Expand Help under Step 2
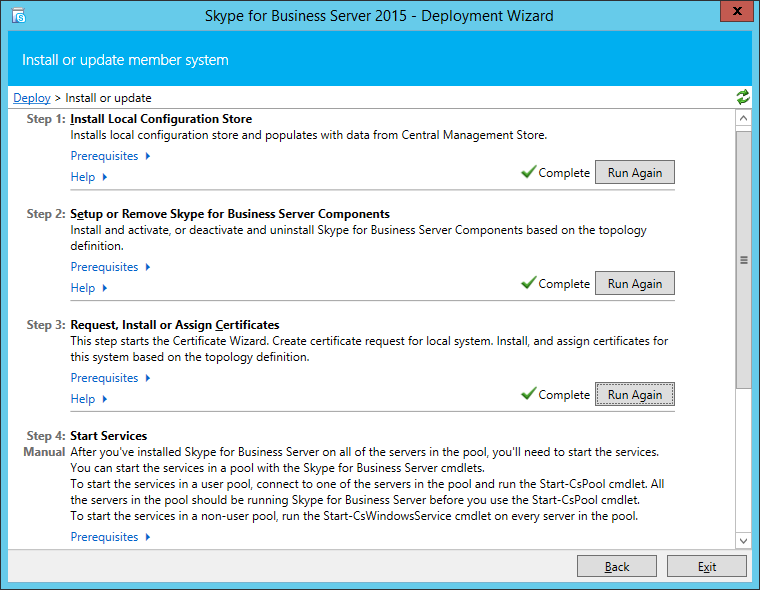Viewport: 760px width, 590px height. point(89,288)
